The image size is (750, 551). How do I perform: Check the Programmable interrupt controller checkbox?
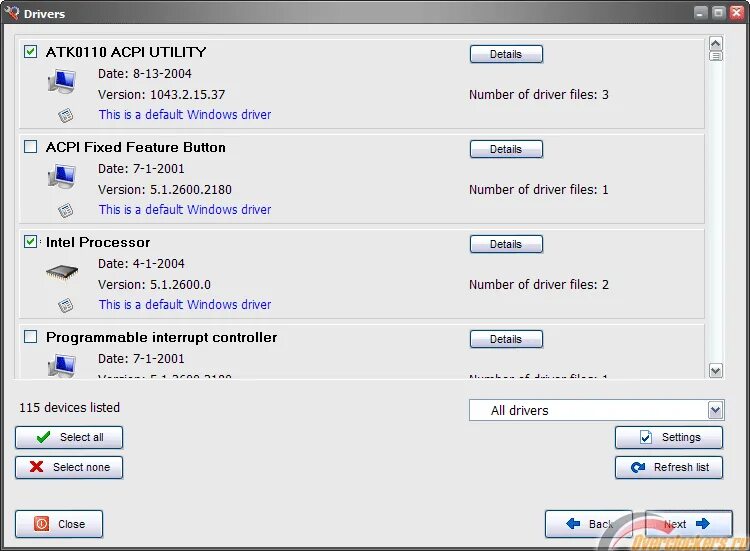point(31,337)
